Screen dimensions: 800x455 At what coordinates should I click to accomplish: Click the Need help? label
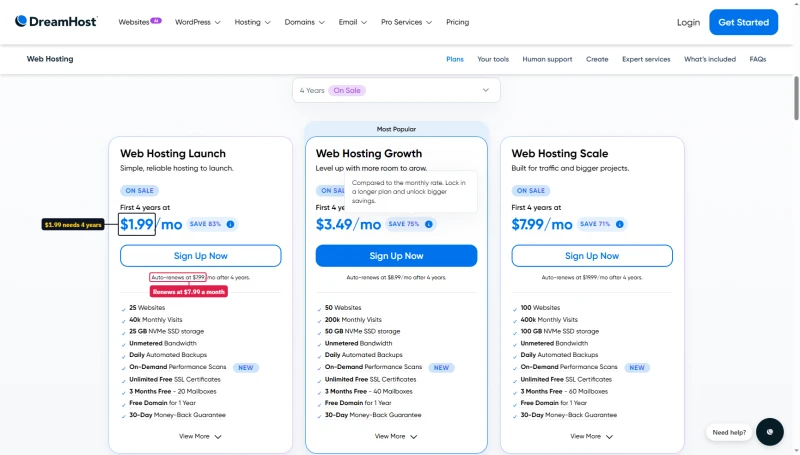coord(729,432)
